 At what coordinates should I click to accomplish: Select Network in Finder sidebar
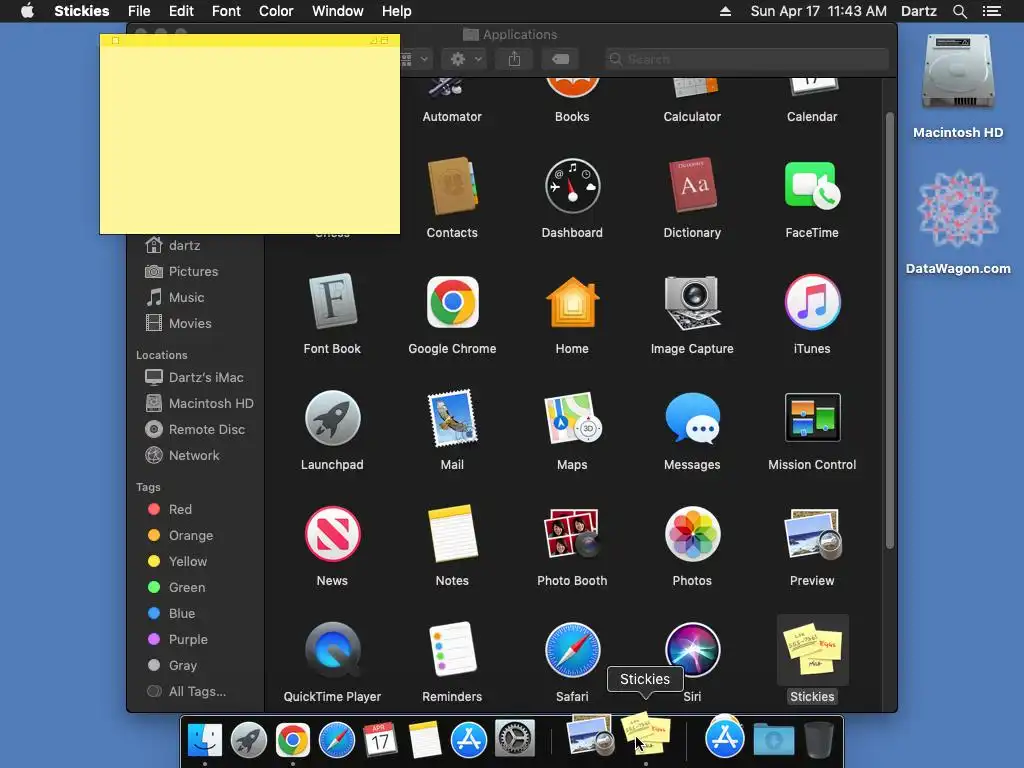tap(196, 456)
